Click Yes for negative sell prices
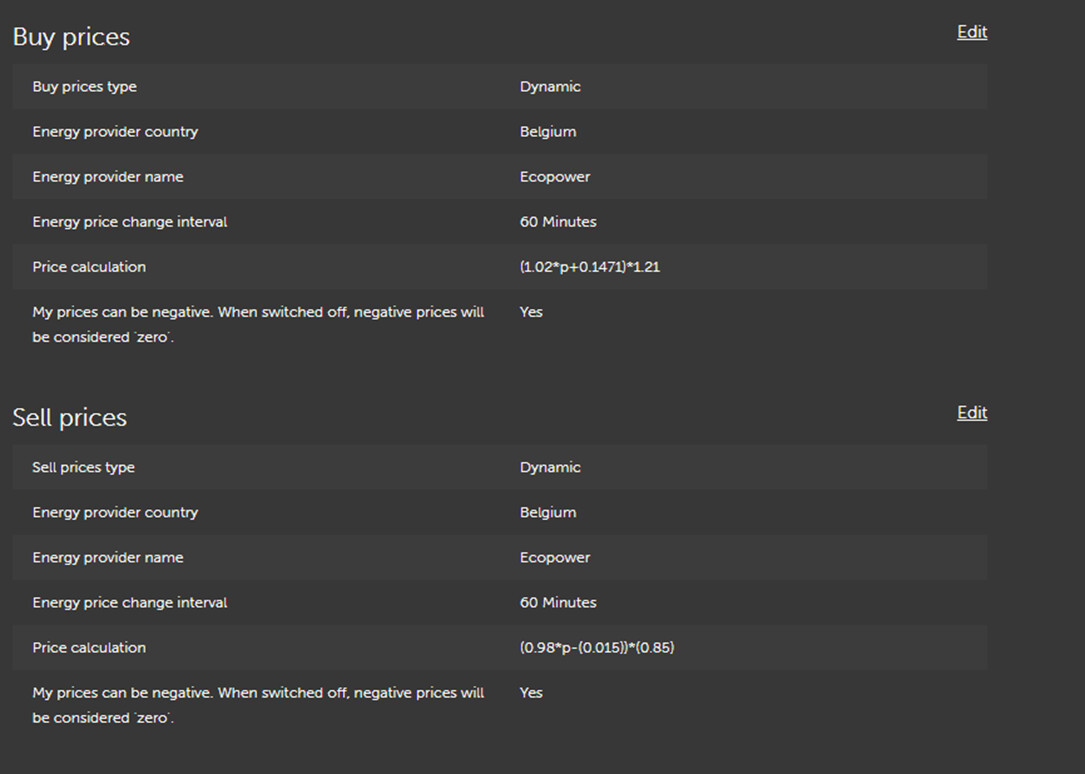 (x=531, y=693)
